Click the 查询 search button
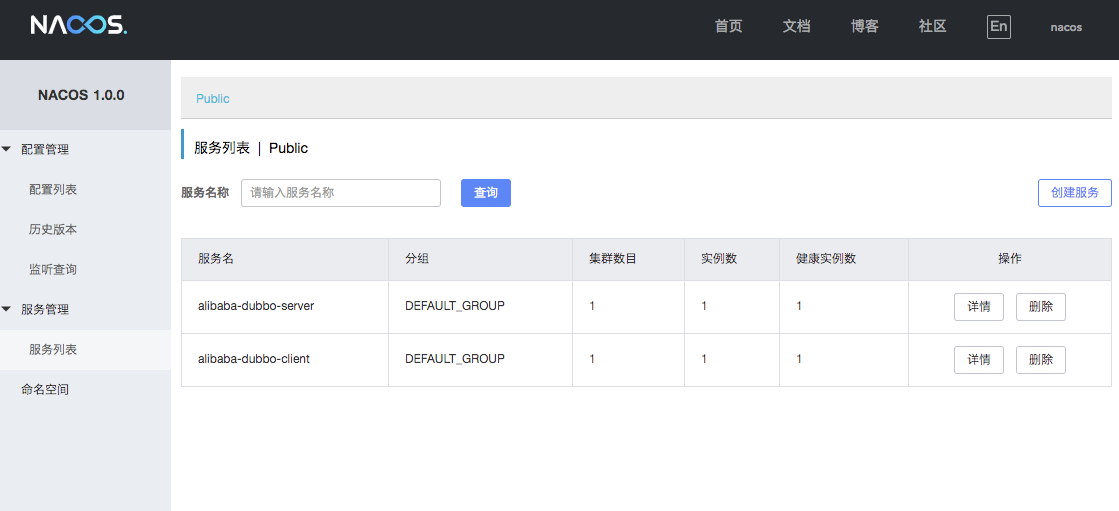Viewport: 1119px width, 511px height. click(x=486, y=193)
